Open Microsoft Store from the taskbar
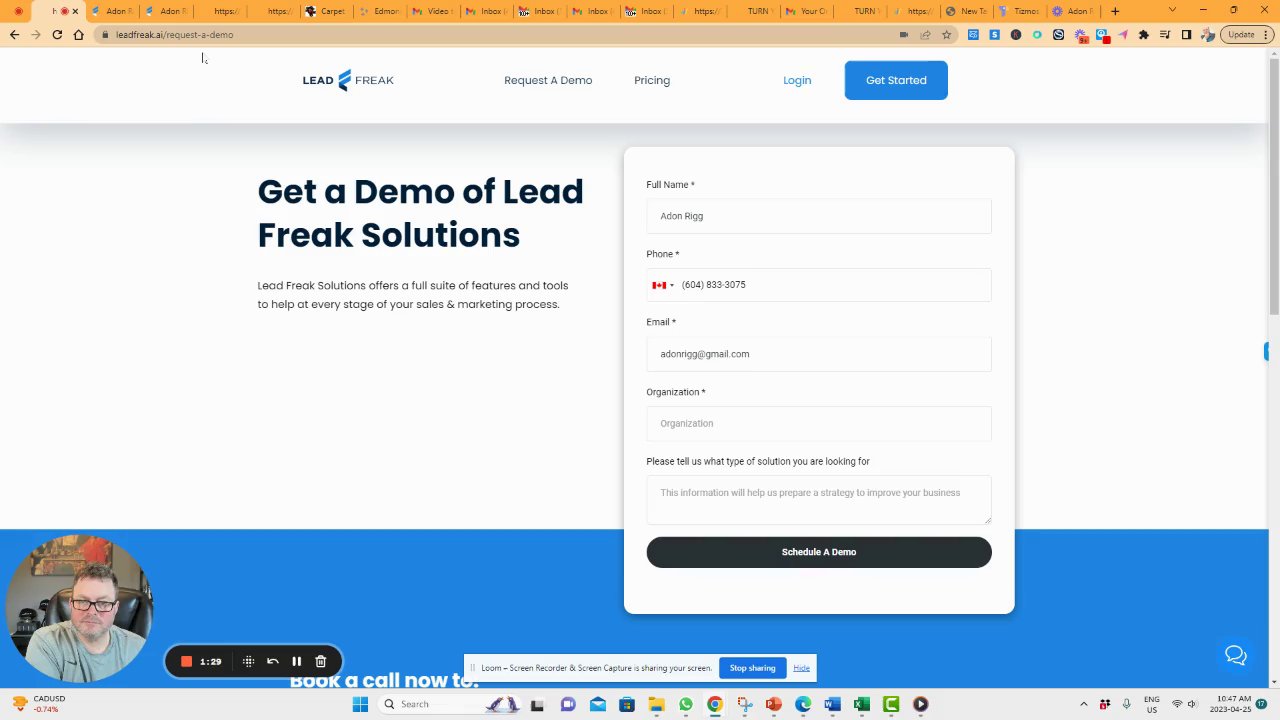The height and width of the screenshot is (720, 1280). [x=627, y=704]
